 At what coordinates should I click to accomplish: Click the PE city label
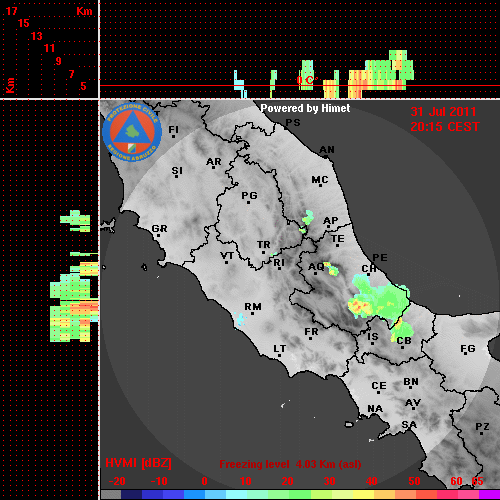(380, 257)
